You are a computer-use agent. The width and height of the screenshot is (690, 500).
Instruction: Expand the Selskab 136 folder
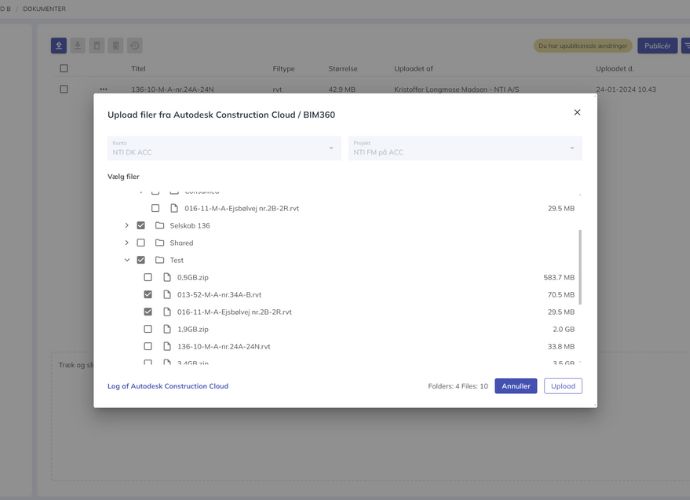coord(126,226)
